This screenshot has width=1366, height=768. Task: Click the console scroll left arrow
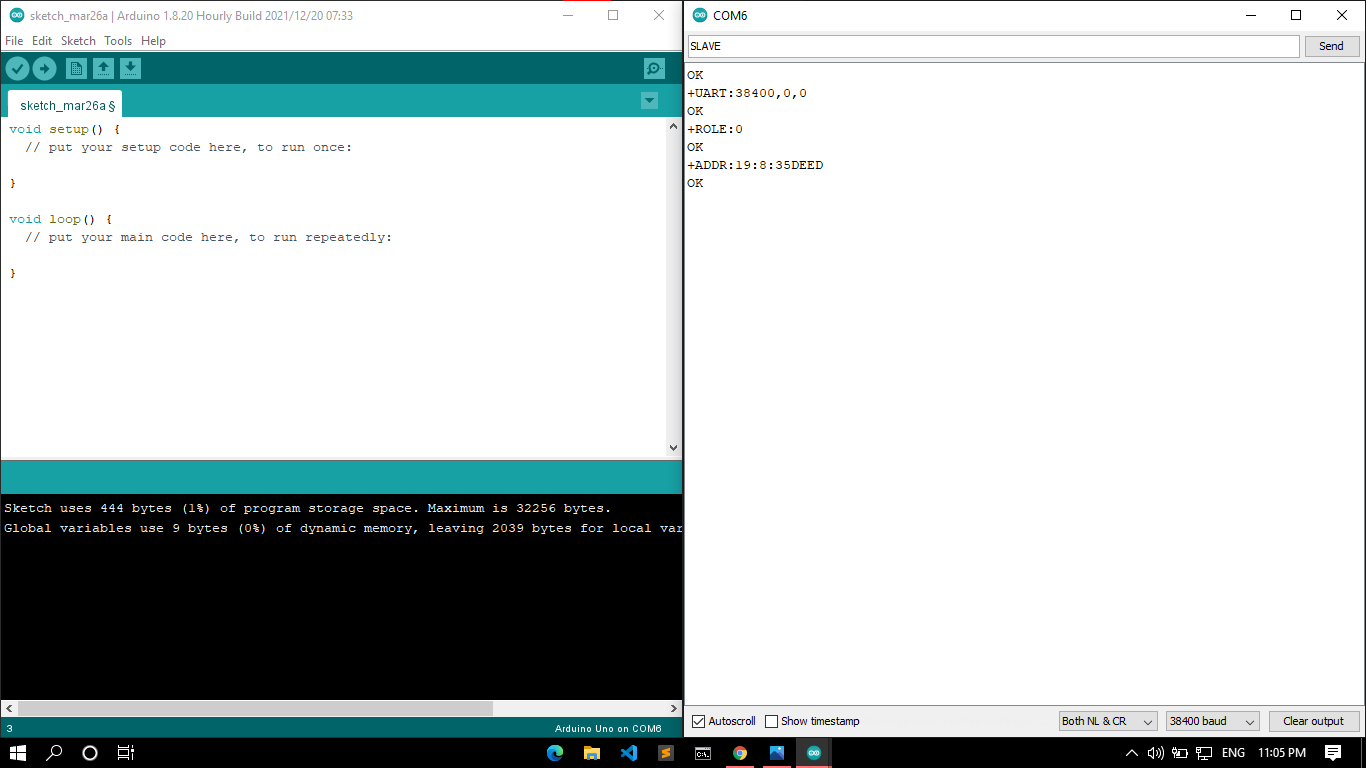coord(9,708)
